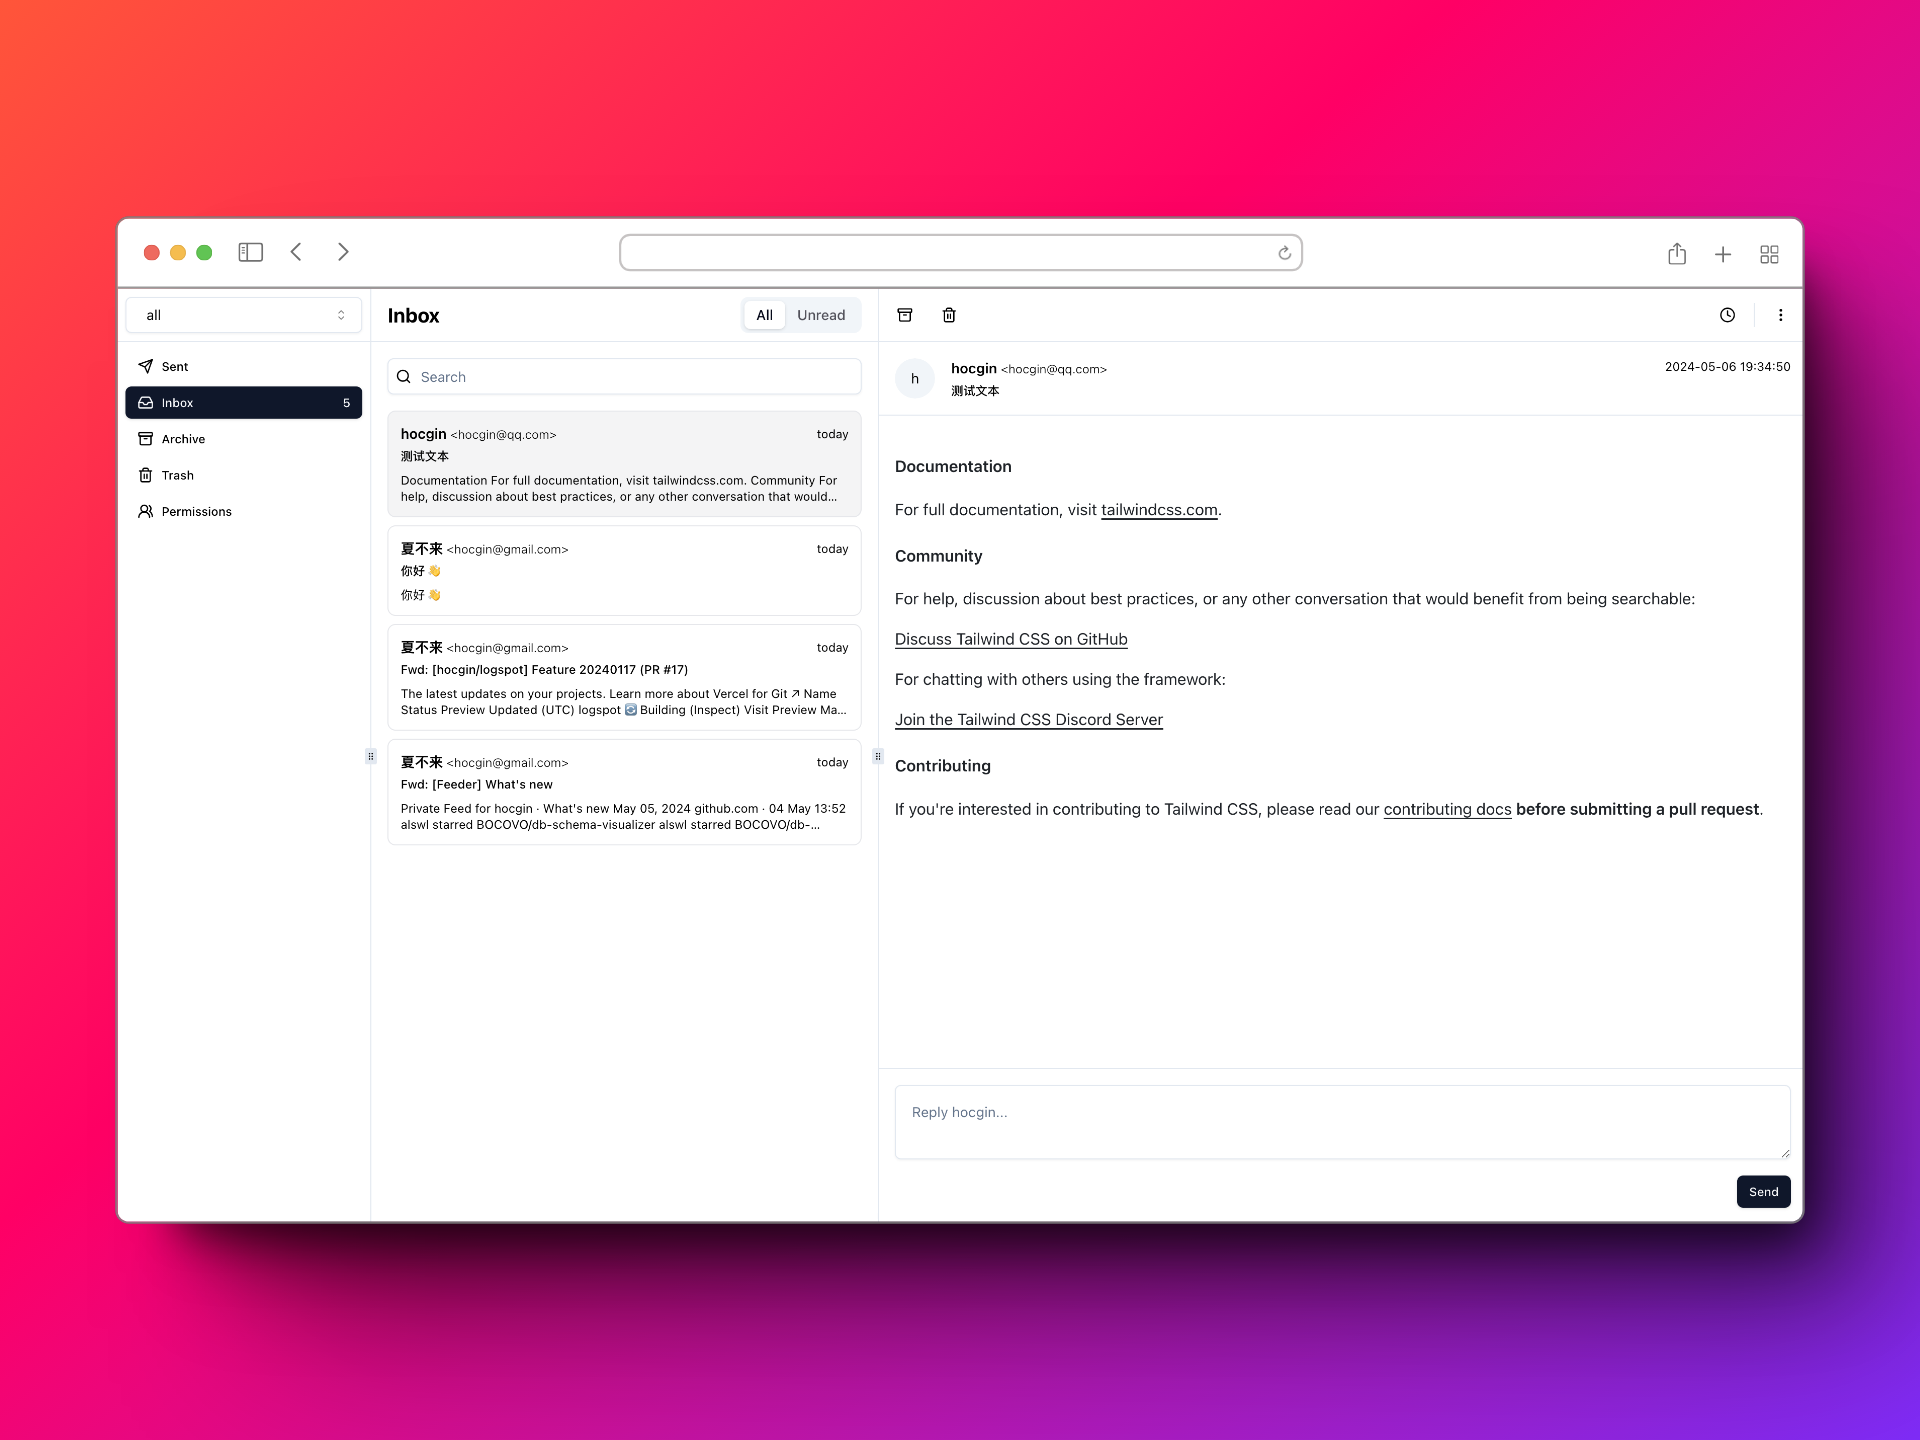This screenshot has height=1440, width=1920.
Task: Follow the Join Tailwind CSS Discord Server link
Action: [x=1028, y=720]
